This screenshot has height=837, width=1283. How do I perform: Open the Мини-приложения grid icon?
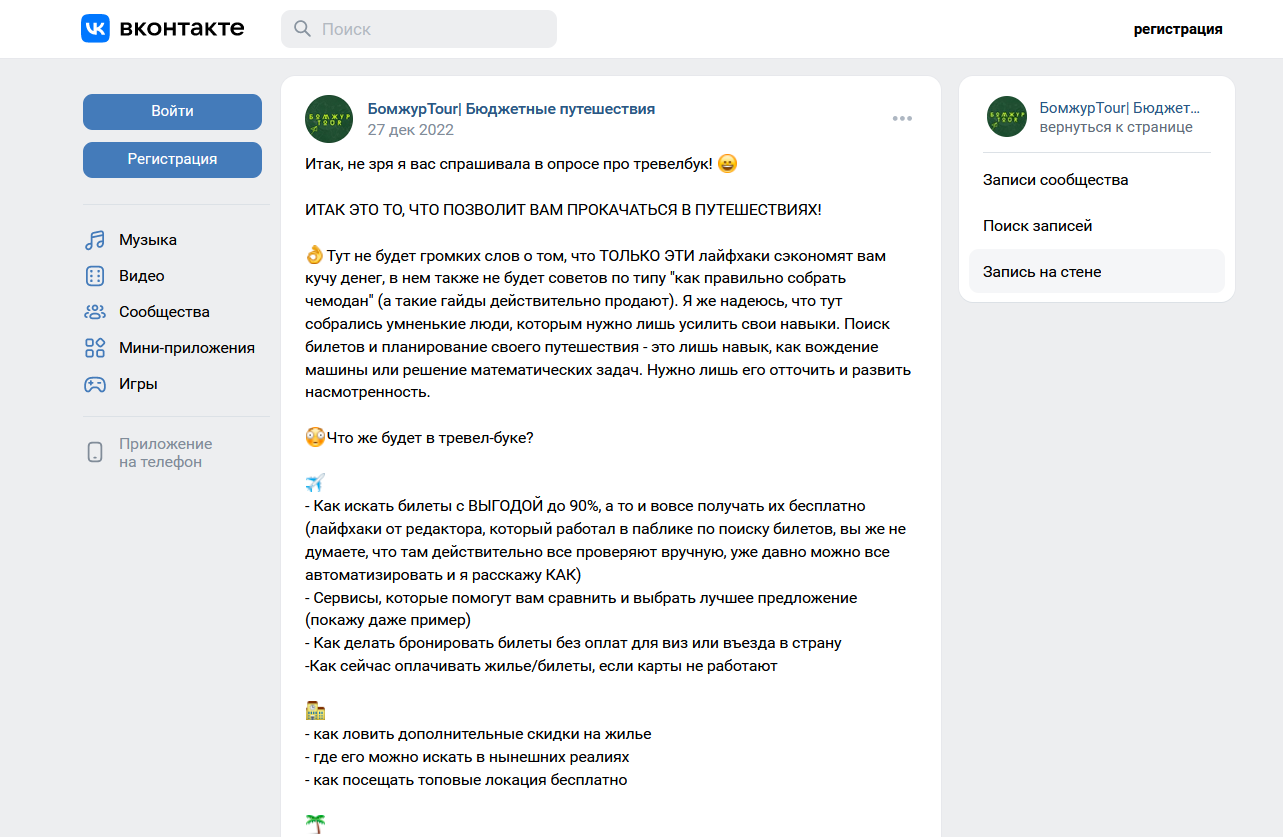point(95,348)
